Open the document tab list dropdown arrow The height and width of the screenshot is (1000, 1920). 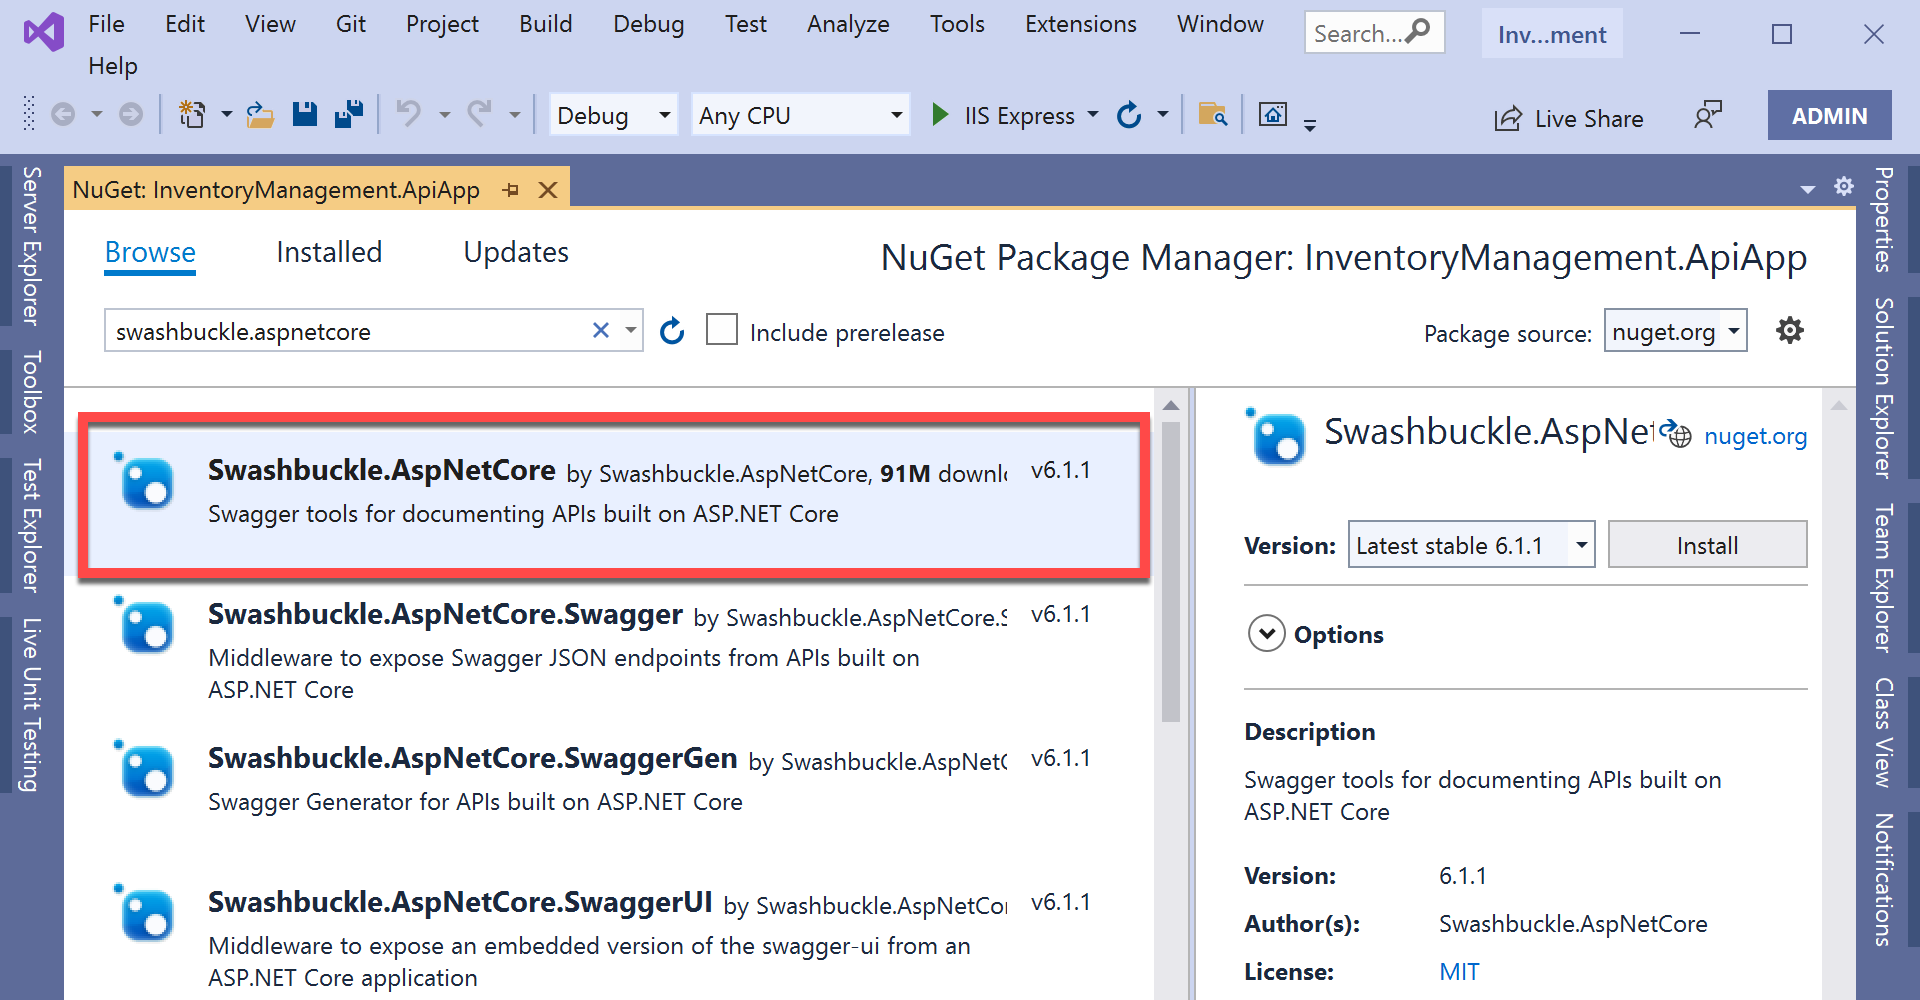click(1808, 189)
